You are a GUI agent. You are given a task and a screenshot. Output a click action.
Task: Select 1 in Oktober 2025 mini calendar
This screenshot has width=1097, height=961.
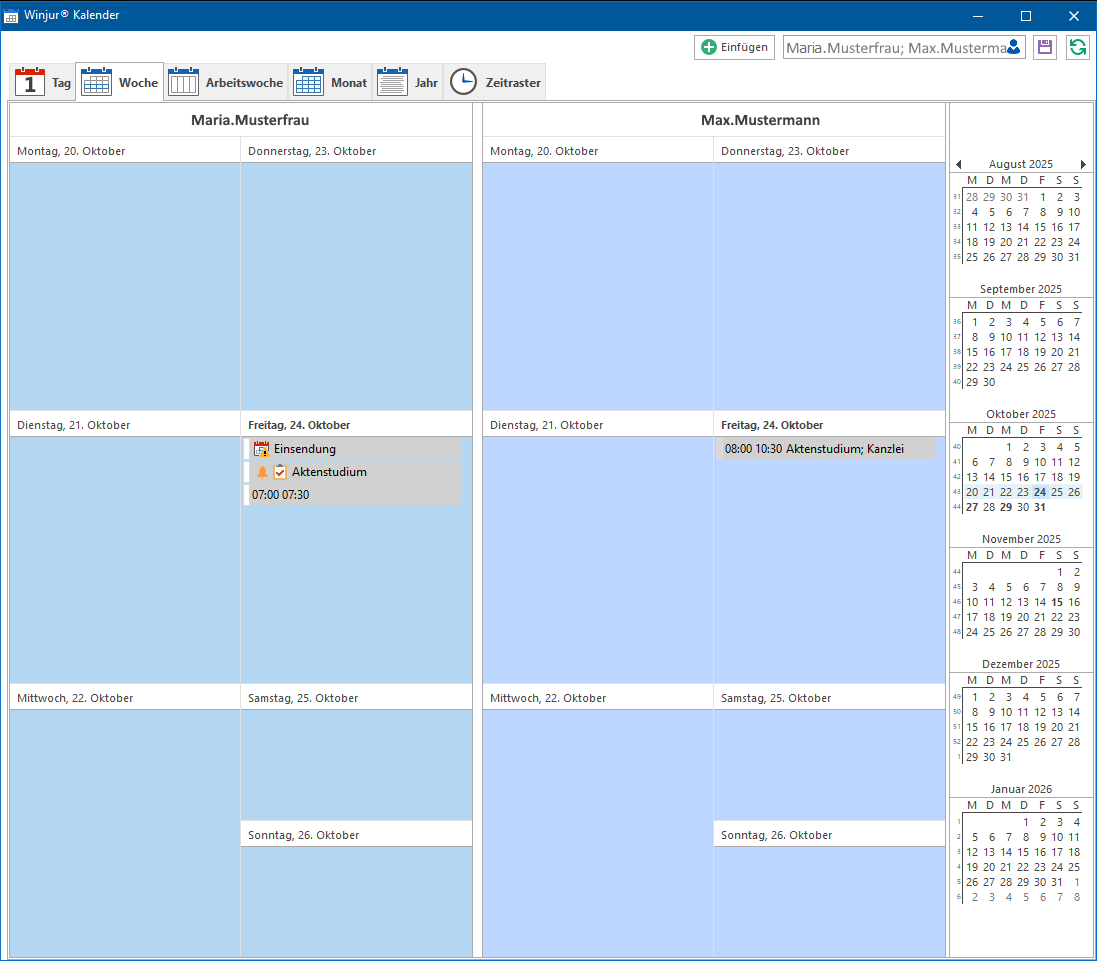1008,447
